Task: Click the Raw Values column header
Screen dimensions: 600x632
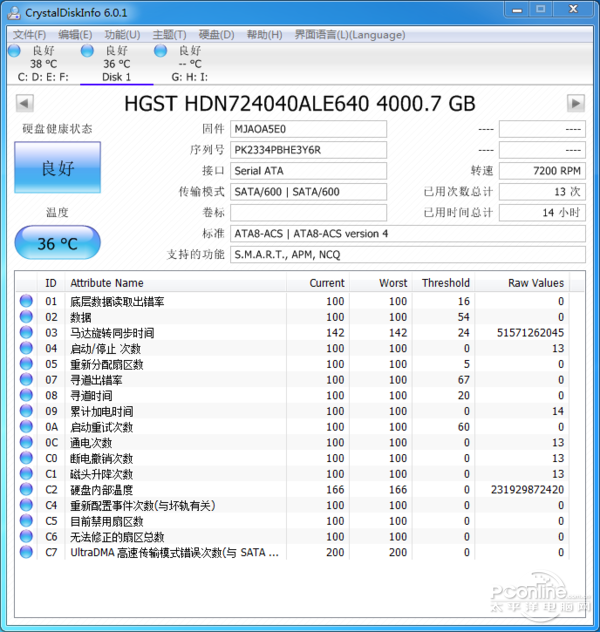Action: 522,283
